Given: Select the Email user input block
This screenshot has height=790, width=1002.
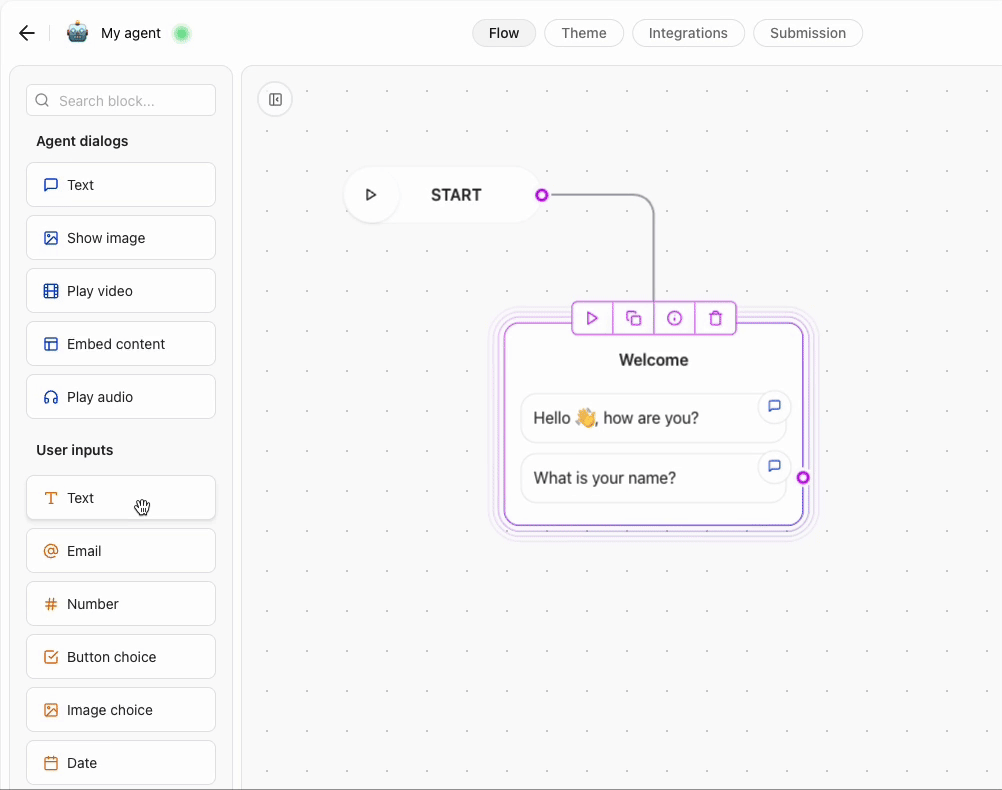Looking at the screenshot, I should (x=120, y=550).
